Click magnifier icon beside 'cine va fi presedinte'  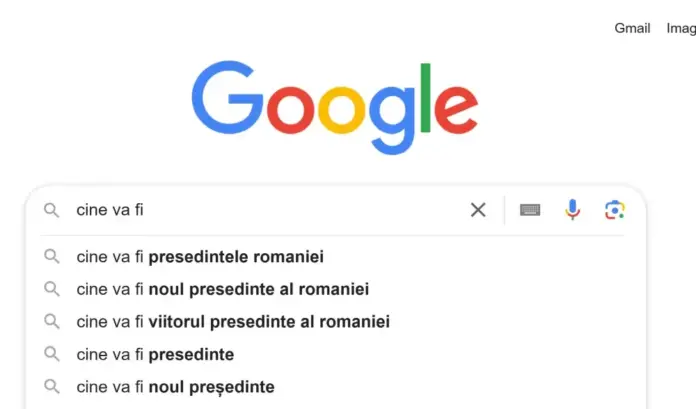tap(51, 354)
